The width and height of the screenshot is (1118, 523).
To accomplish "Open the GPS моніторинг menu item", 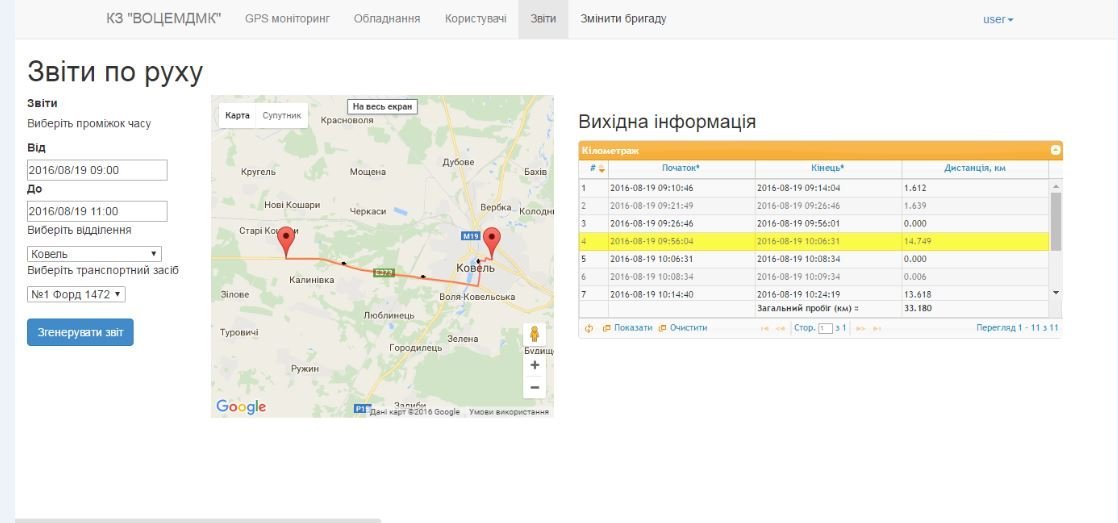I will pos(287,19).
